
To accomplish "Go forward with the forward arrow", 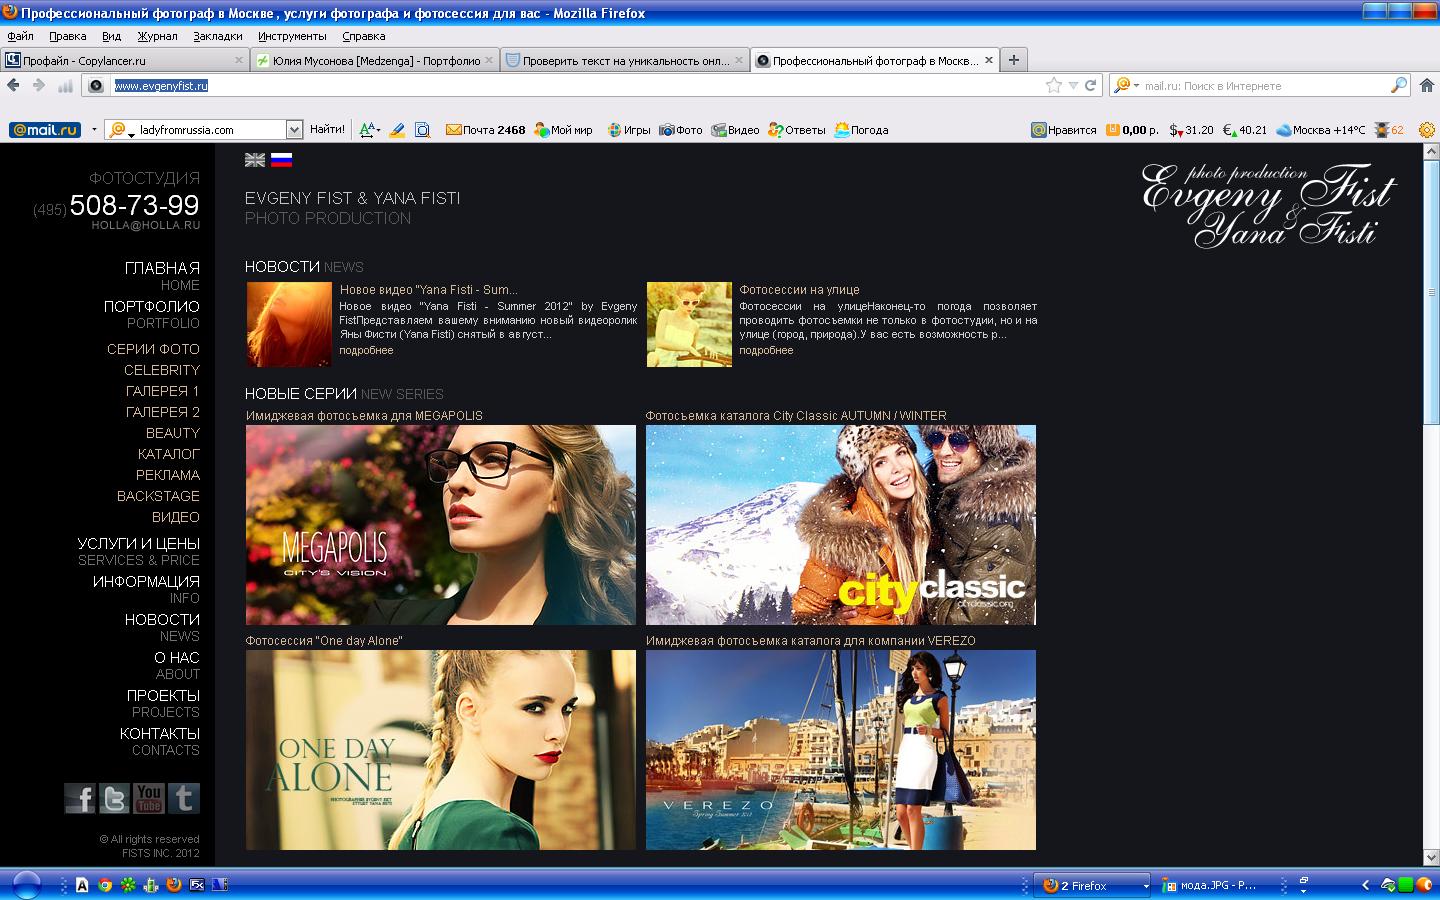I will (x=39, y=85).
